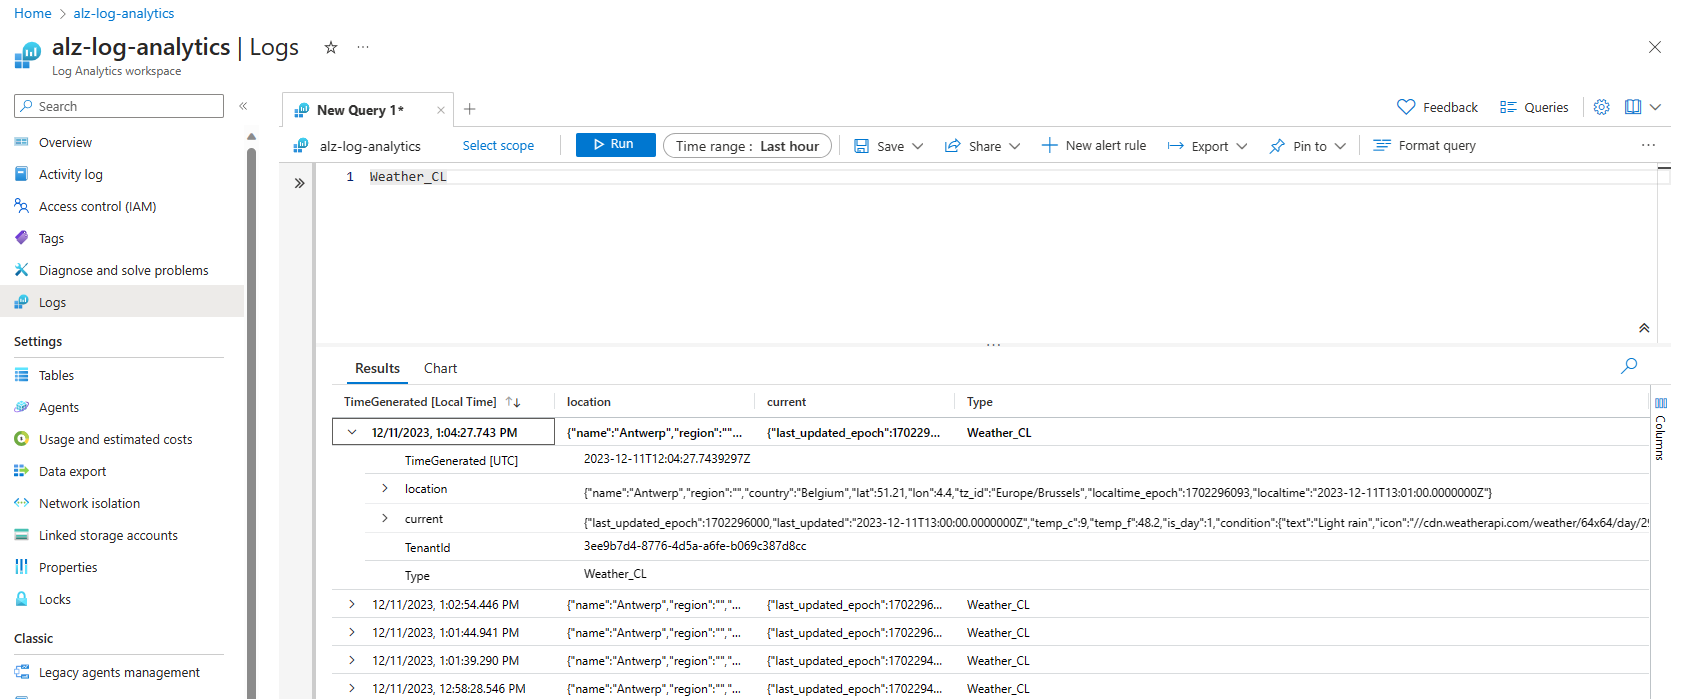Open the Logs settings gear
This screenshot has height=699, width=1686.
(x=1602, y=107)
